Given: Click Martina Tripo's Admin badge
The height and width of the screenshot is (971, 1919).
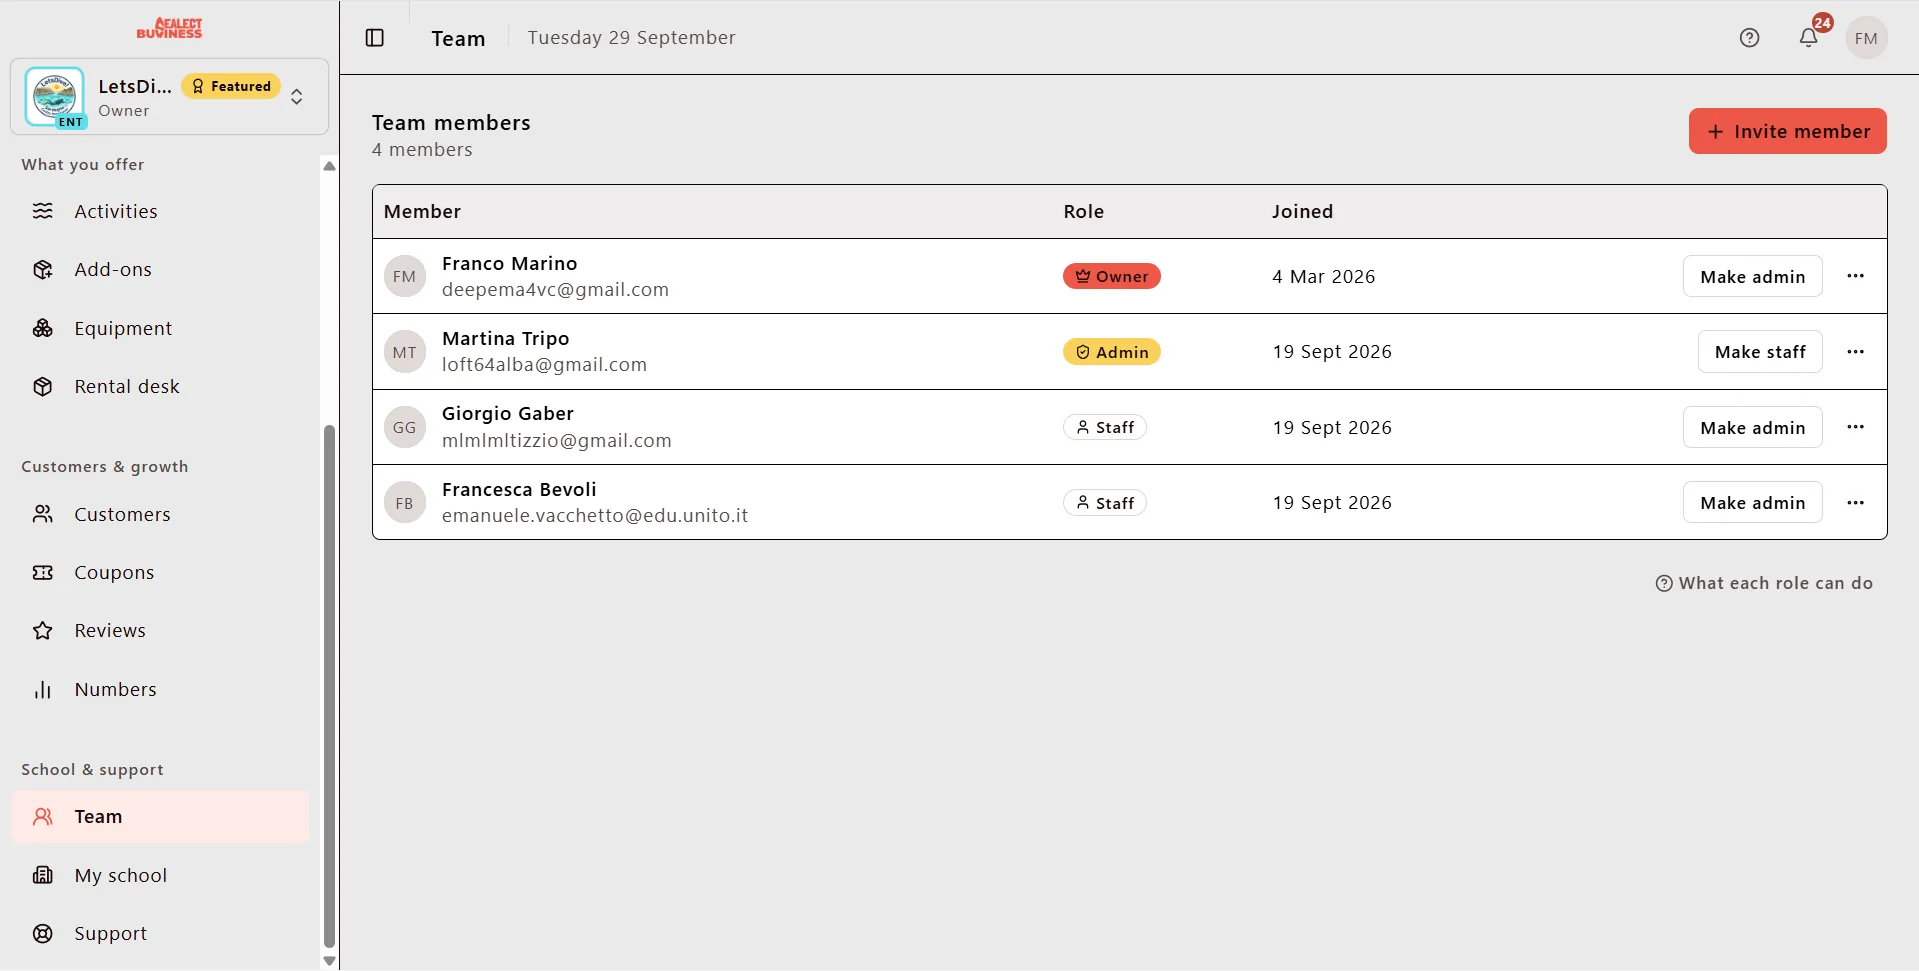Looking at the screenshot, I should [1111, 352].
